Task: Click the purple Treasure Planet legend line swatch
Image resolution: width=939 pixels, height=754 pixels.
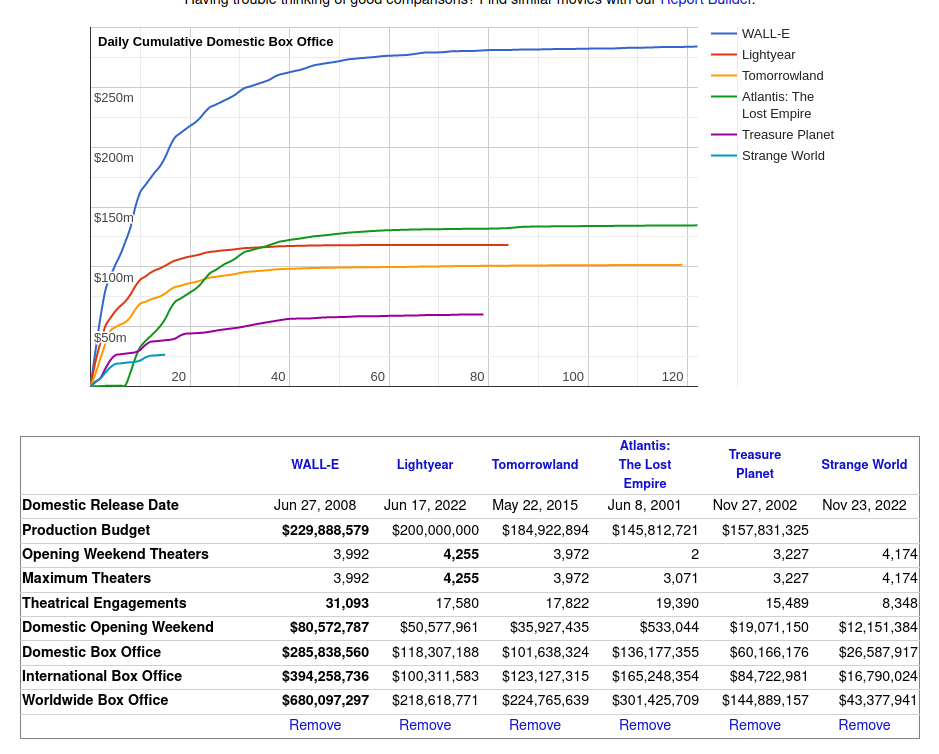Action: coord(724,135)
